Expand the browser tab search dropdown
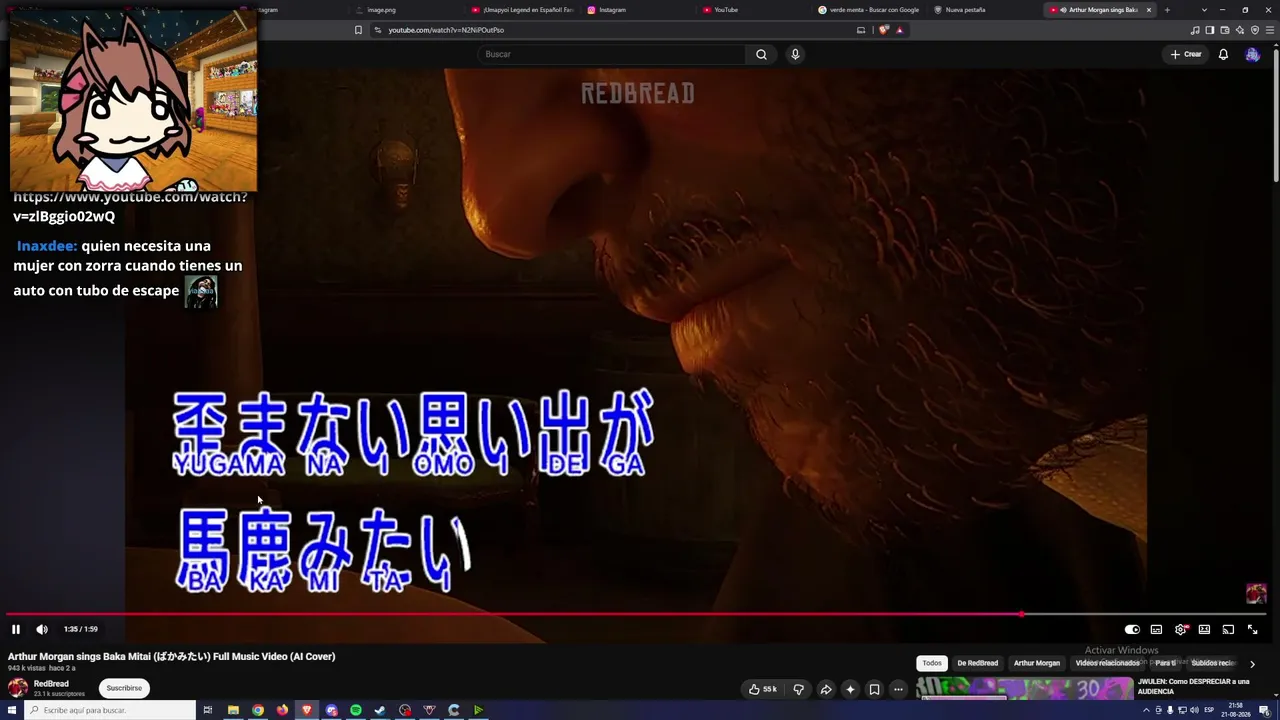The width and height of the screenshot is (1280, 720). (x=1204, y=10)
